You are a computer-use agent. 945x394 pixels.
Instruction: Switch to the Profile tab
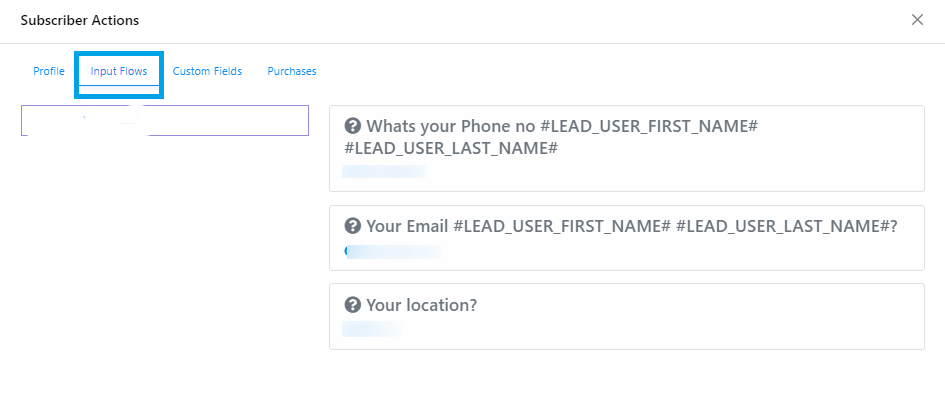49,71
